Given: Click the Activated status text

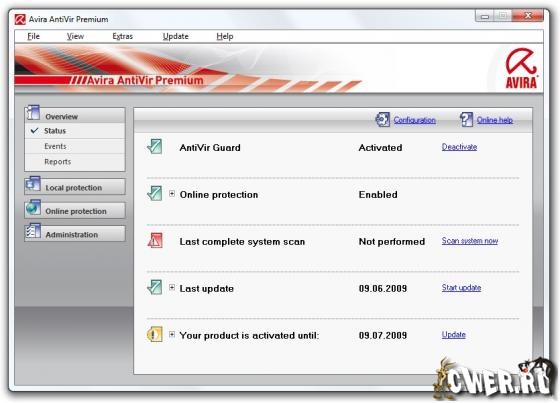Looking at the screenshot, I should click(380, 148).
